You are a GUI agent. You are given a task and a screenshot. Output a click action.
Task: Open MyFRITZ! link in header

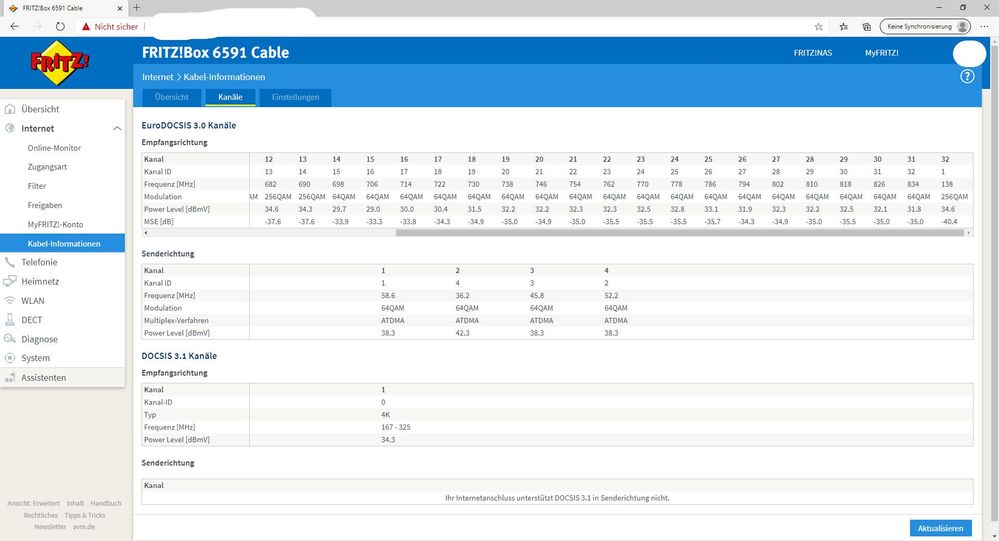882,53
